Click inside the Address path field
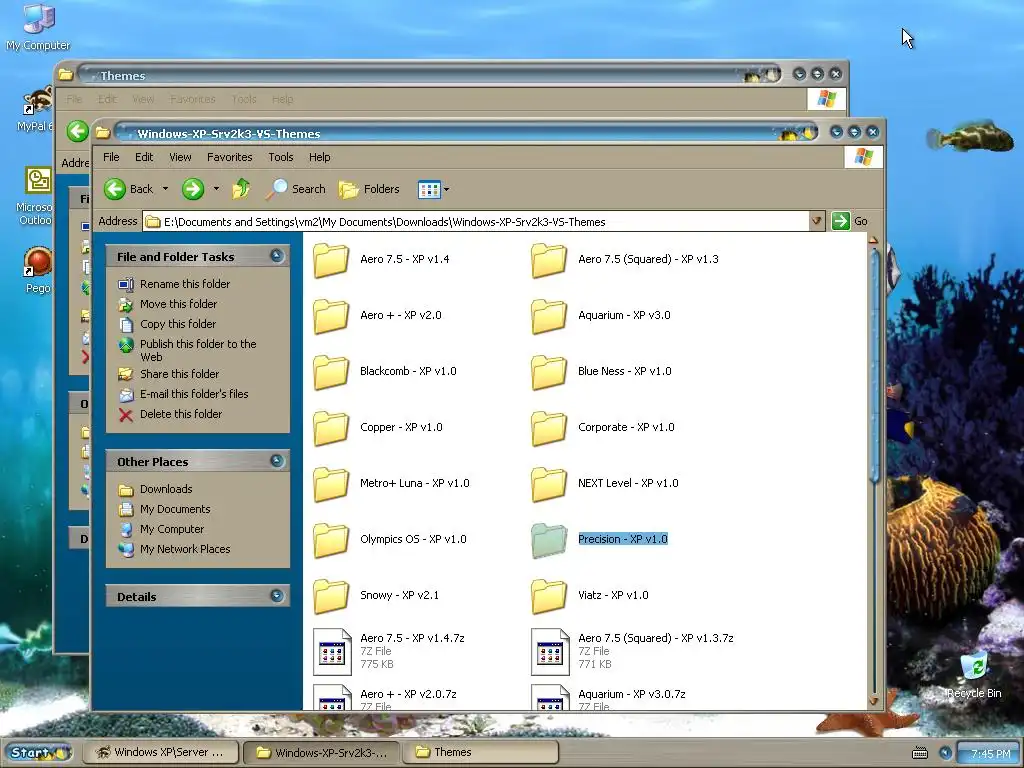The height and width of the screenshot is (768, 1024). [x=475, y=221]
